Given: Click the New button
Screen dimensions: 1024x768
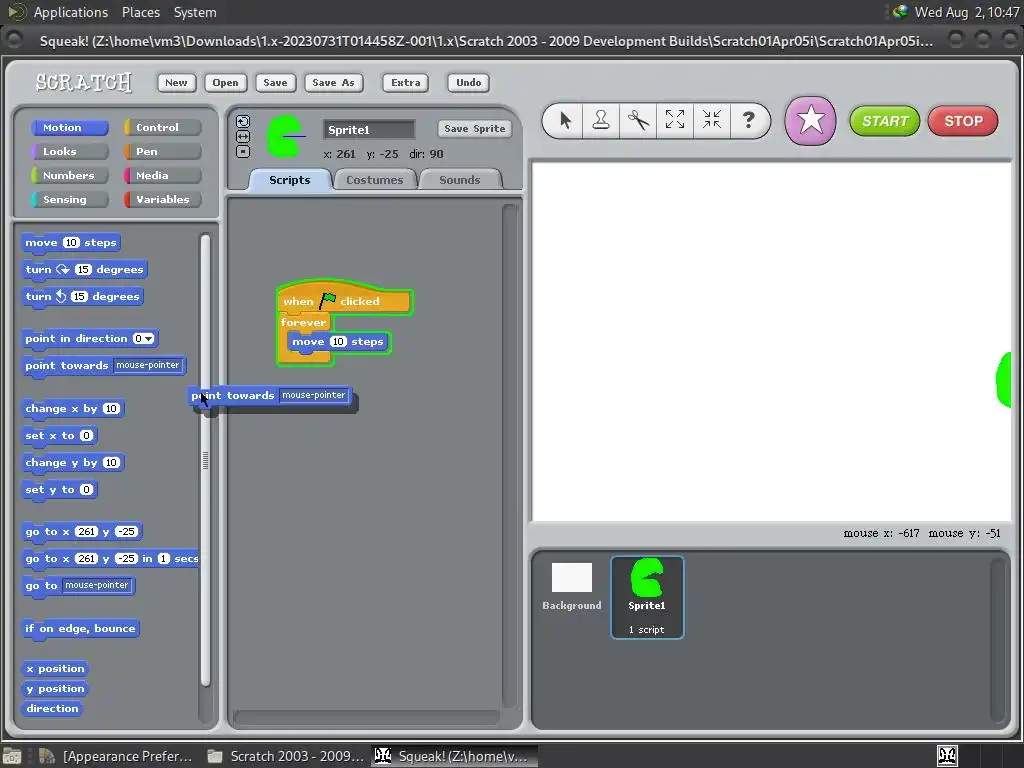Looking at the screenshot, I should coord(176,82).
